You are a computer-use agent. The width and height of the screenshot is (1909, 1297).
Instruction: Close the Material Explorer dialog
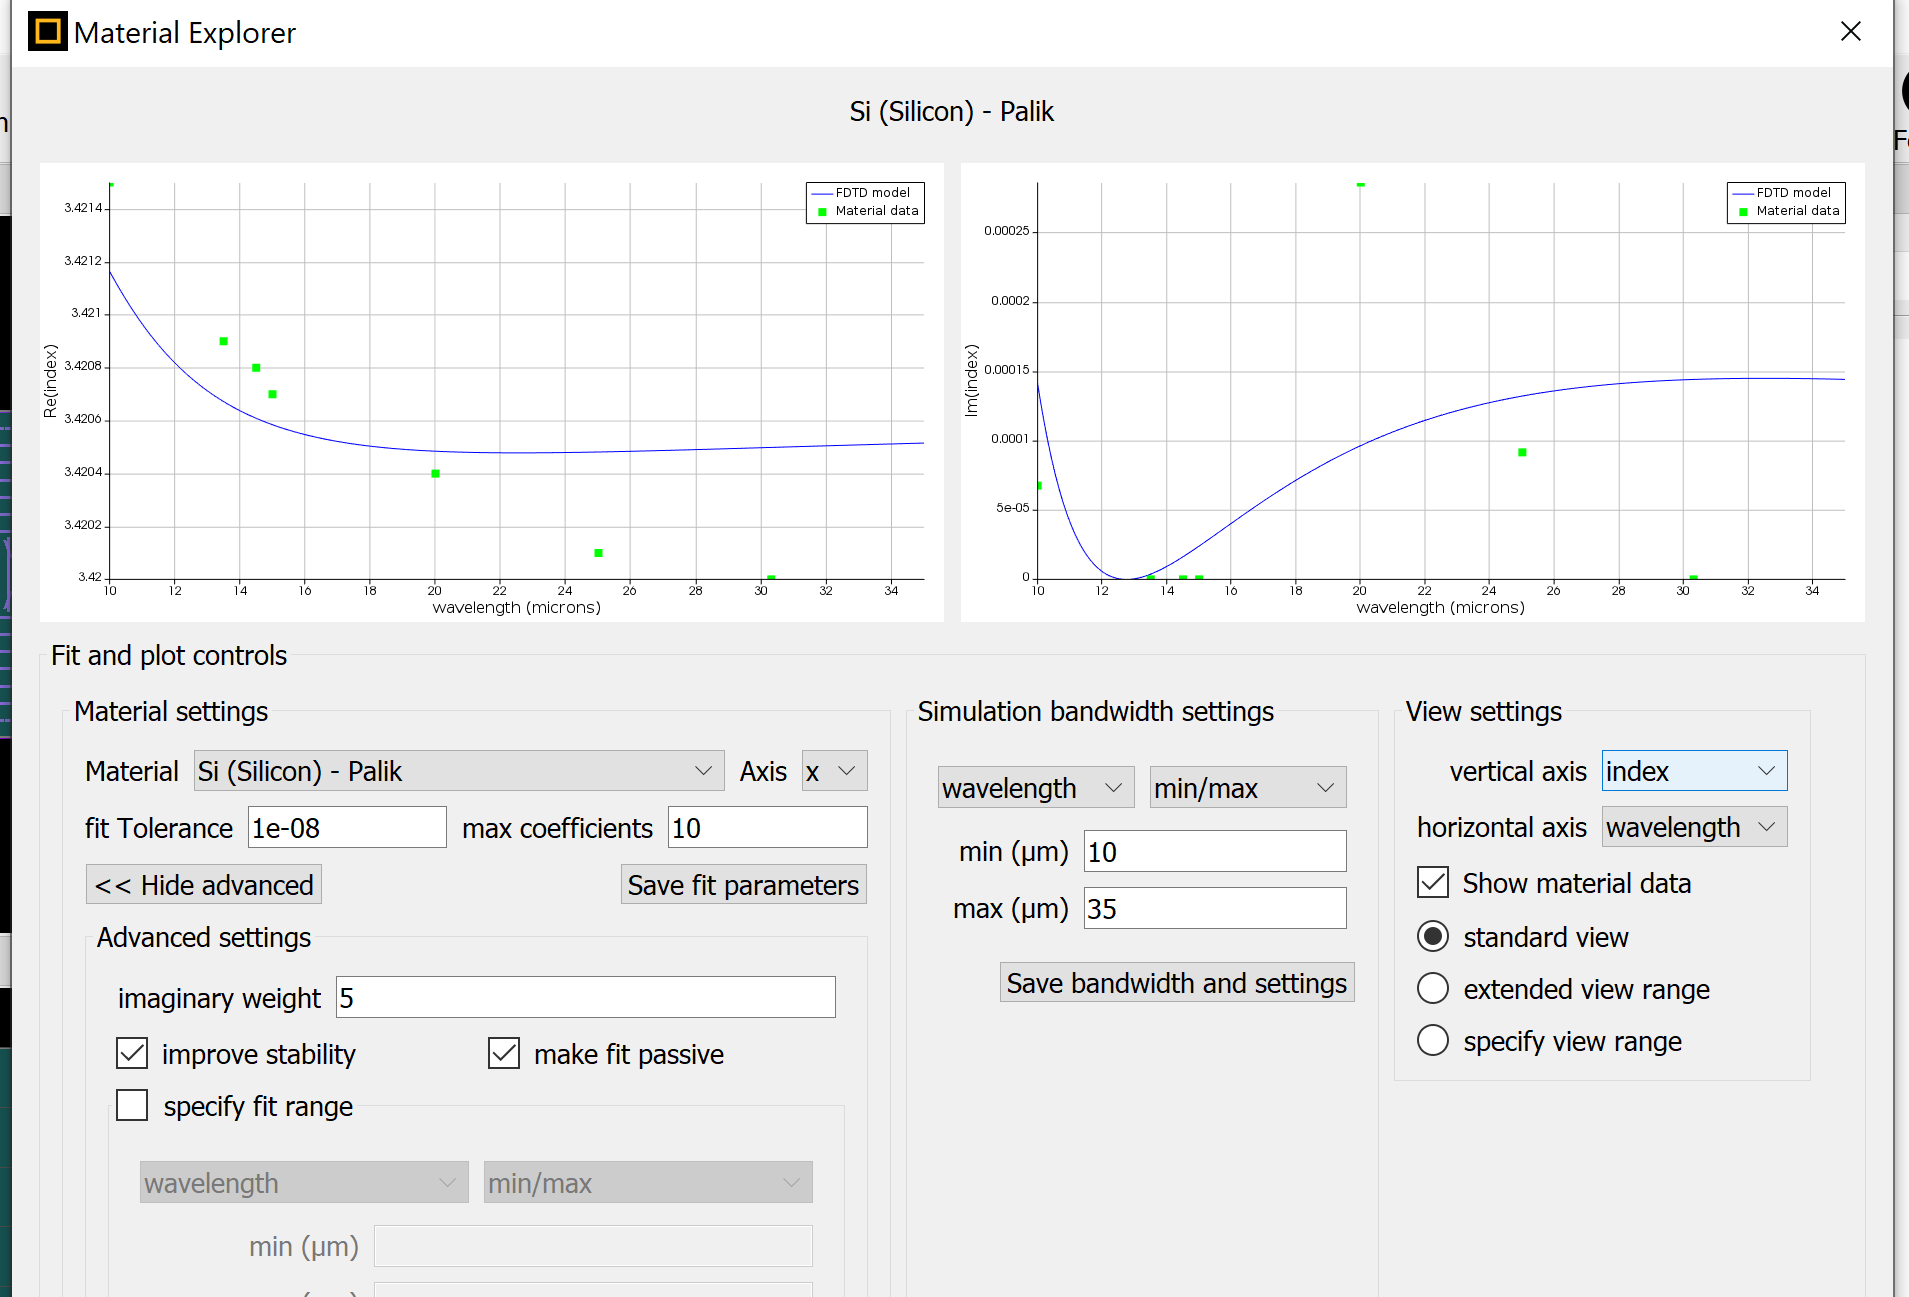[x=1850, y=32]
